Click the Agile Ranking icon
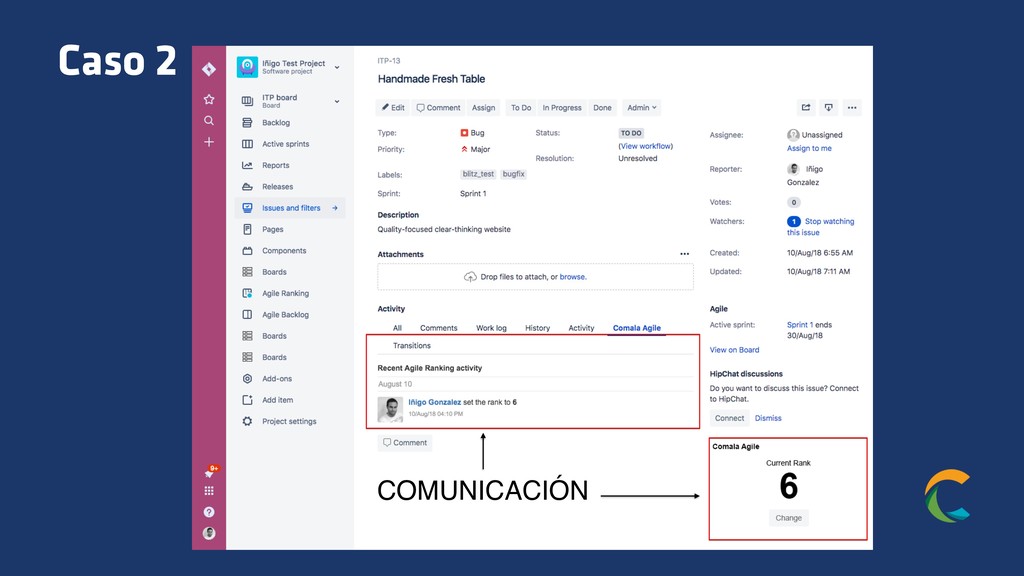Image resolution: width=1024 pixels, height=576 pixels. pos(247,293)
